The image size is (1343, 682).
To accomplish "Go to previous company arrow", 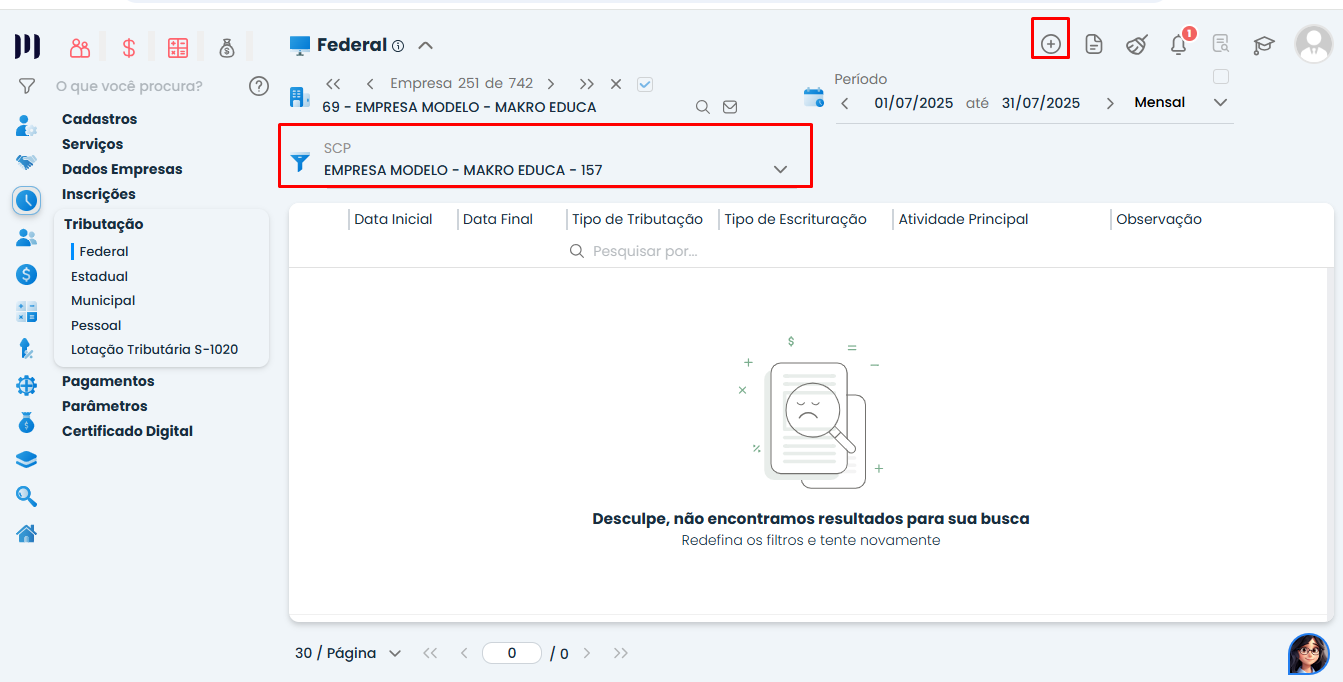I will coord(370,84).
